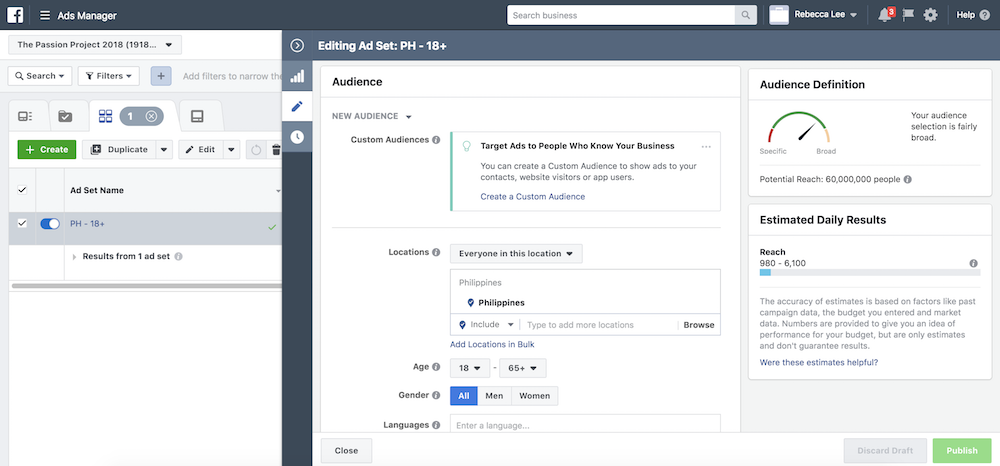The height and width of the screenshot is (466, 1000).
Task: Toggle the header select-all checkbox
Action: click(22, 190)
